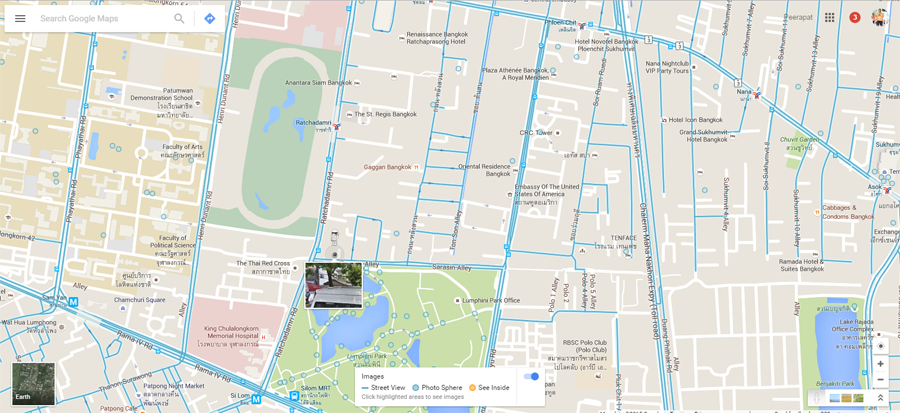
Task: Show my current location
Action: (880, 346)
